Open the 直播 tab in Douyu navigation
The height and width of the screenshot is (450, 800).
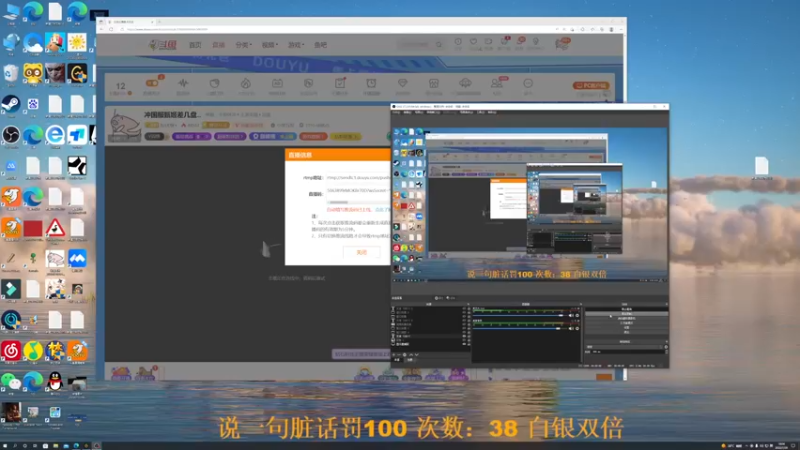tap(218, 45)
